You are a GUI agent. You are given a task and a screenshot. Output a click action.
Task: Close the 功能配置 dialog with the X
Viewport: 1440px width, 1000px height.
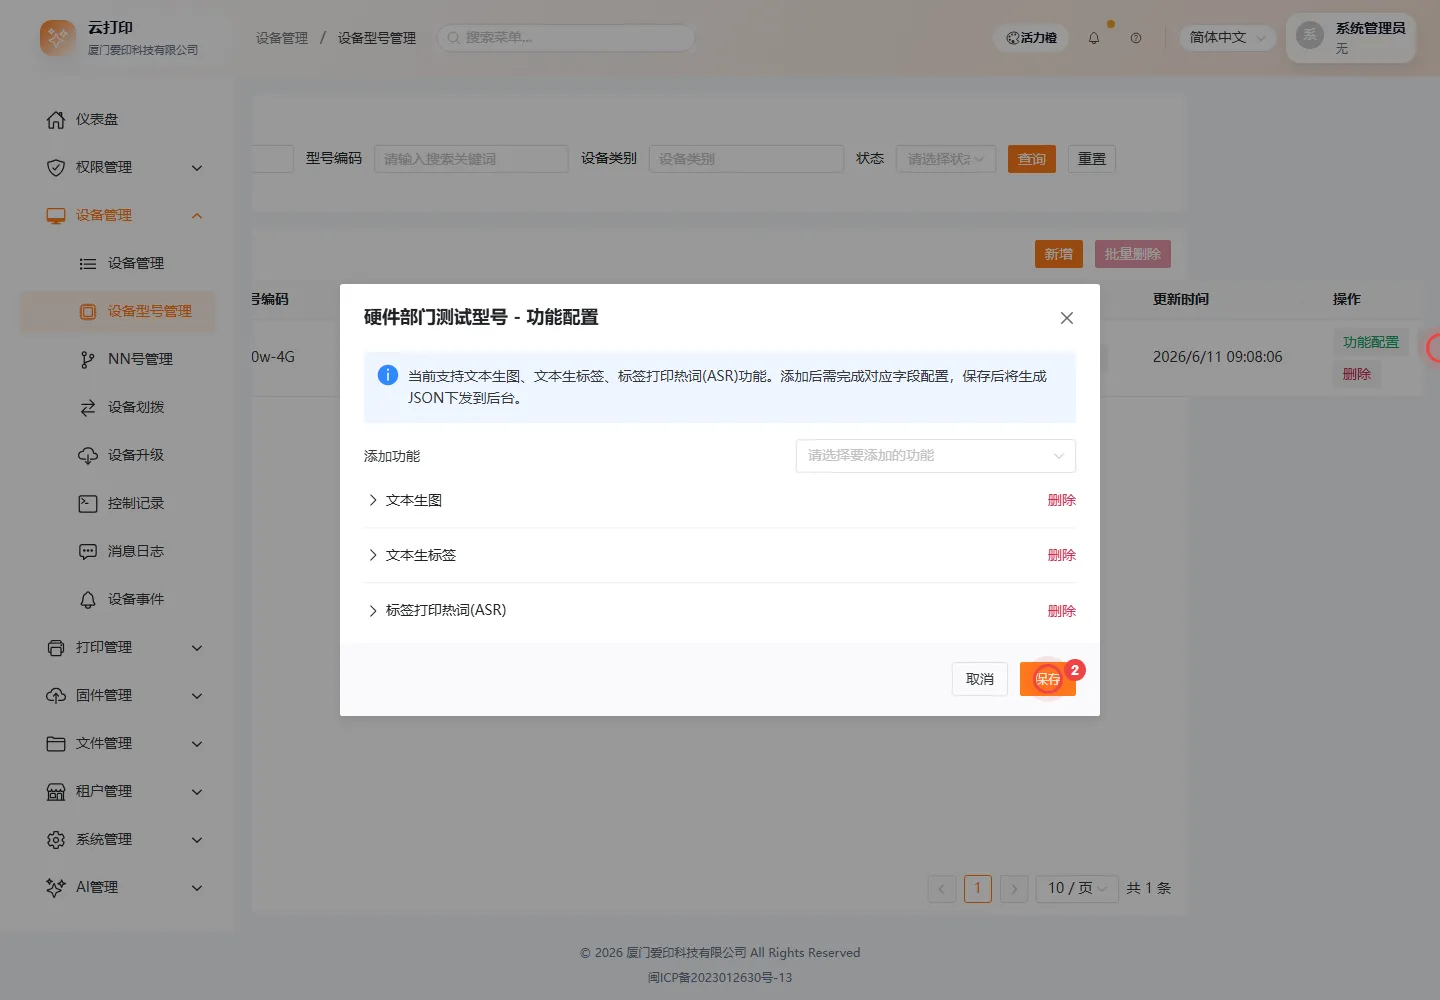(1067, 318)
